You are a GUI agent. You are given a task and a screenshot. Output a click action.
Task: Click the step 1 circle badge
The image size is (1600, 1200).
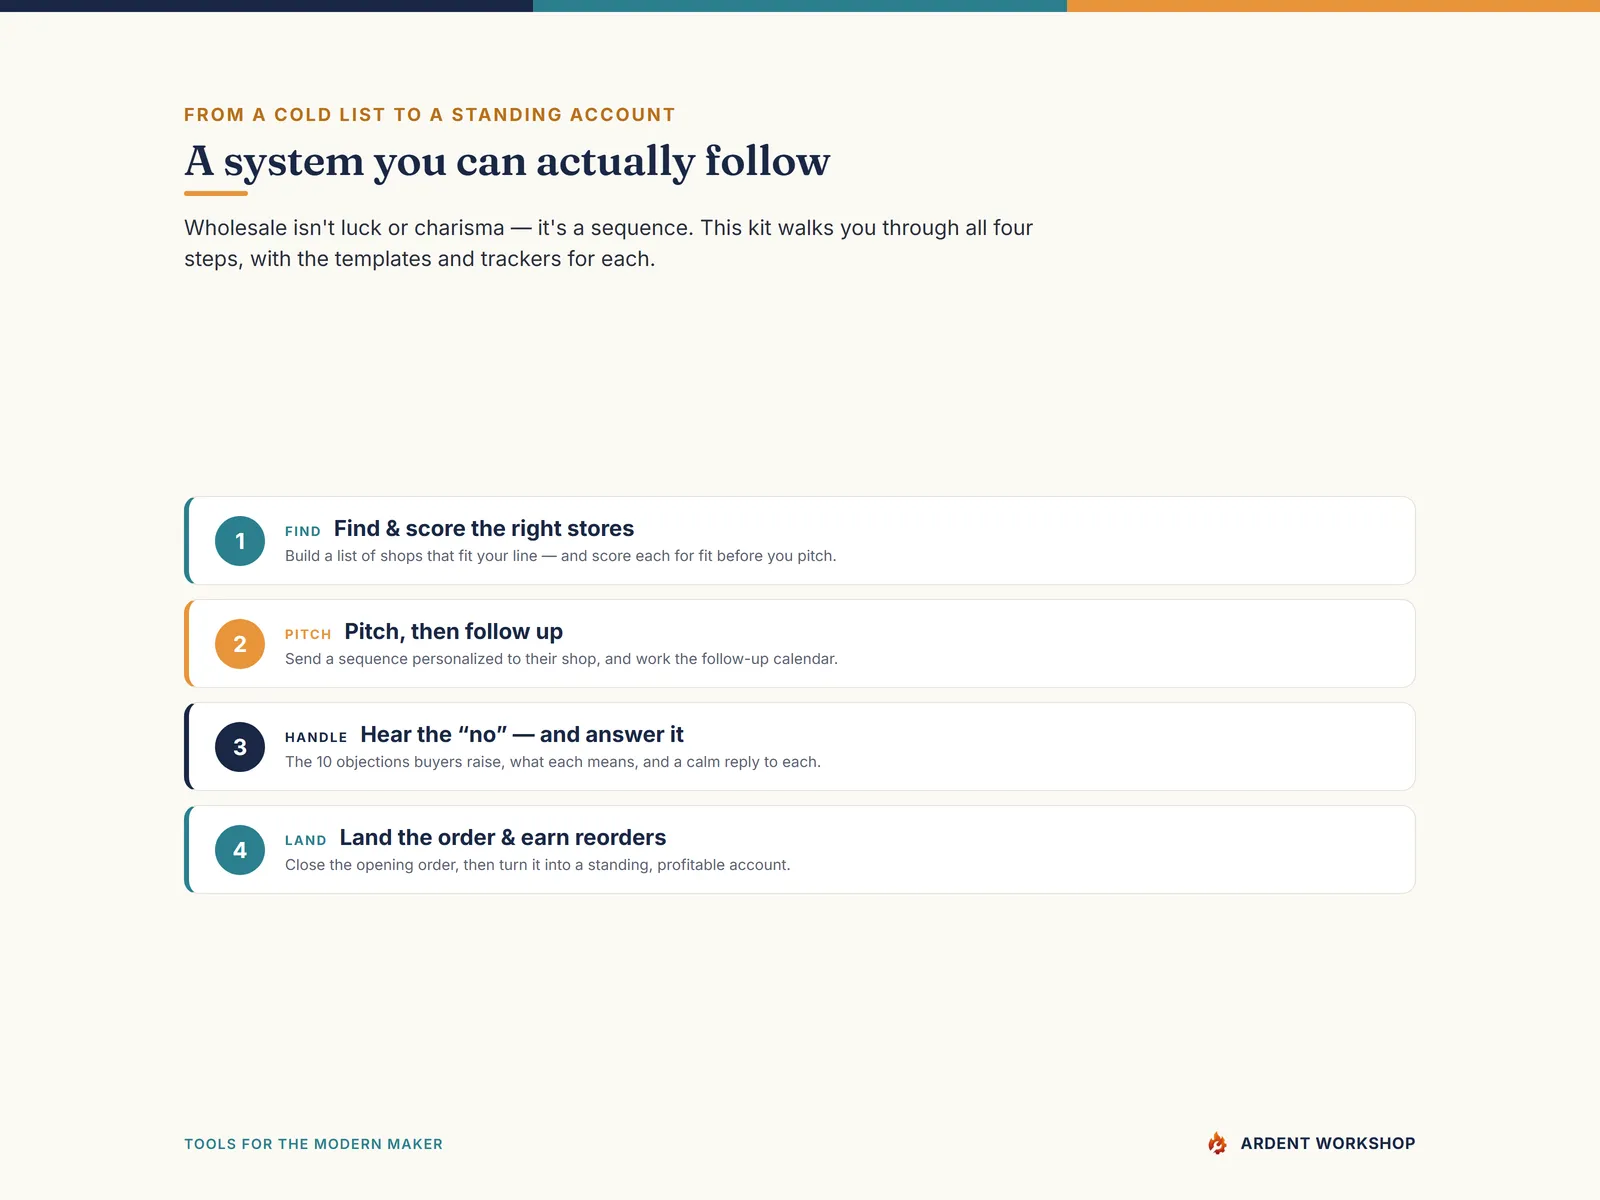click(240, 541)
